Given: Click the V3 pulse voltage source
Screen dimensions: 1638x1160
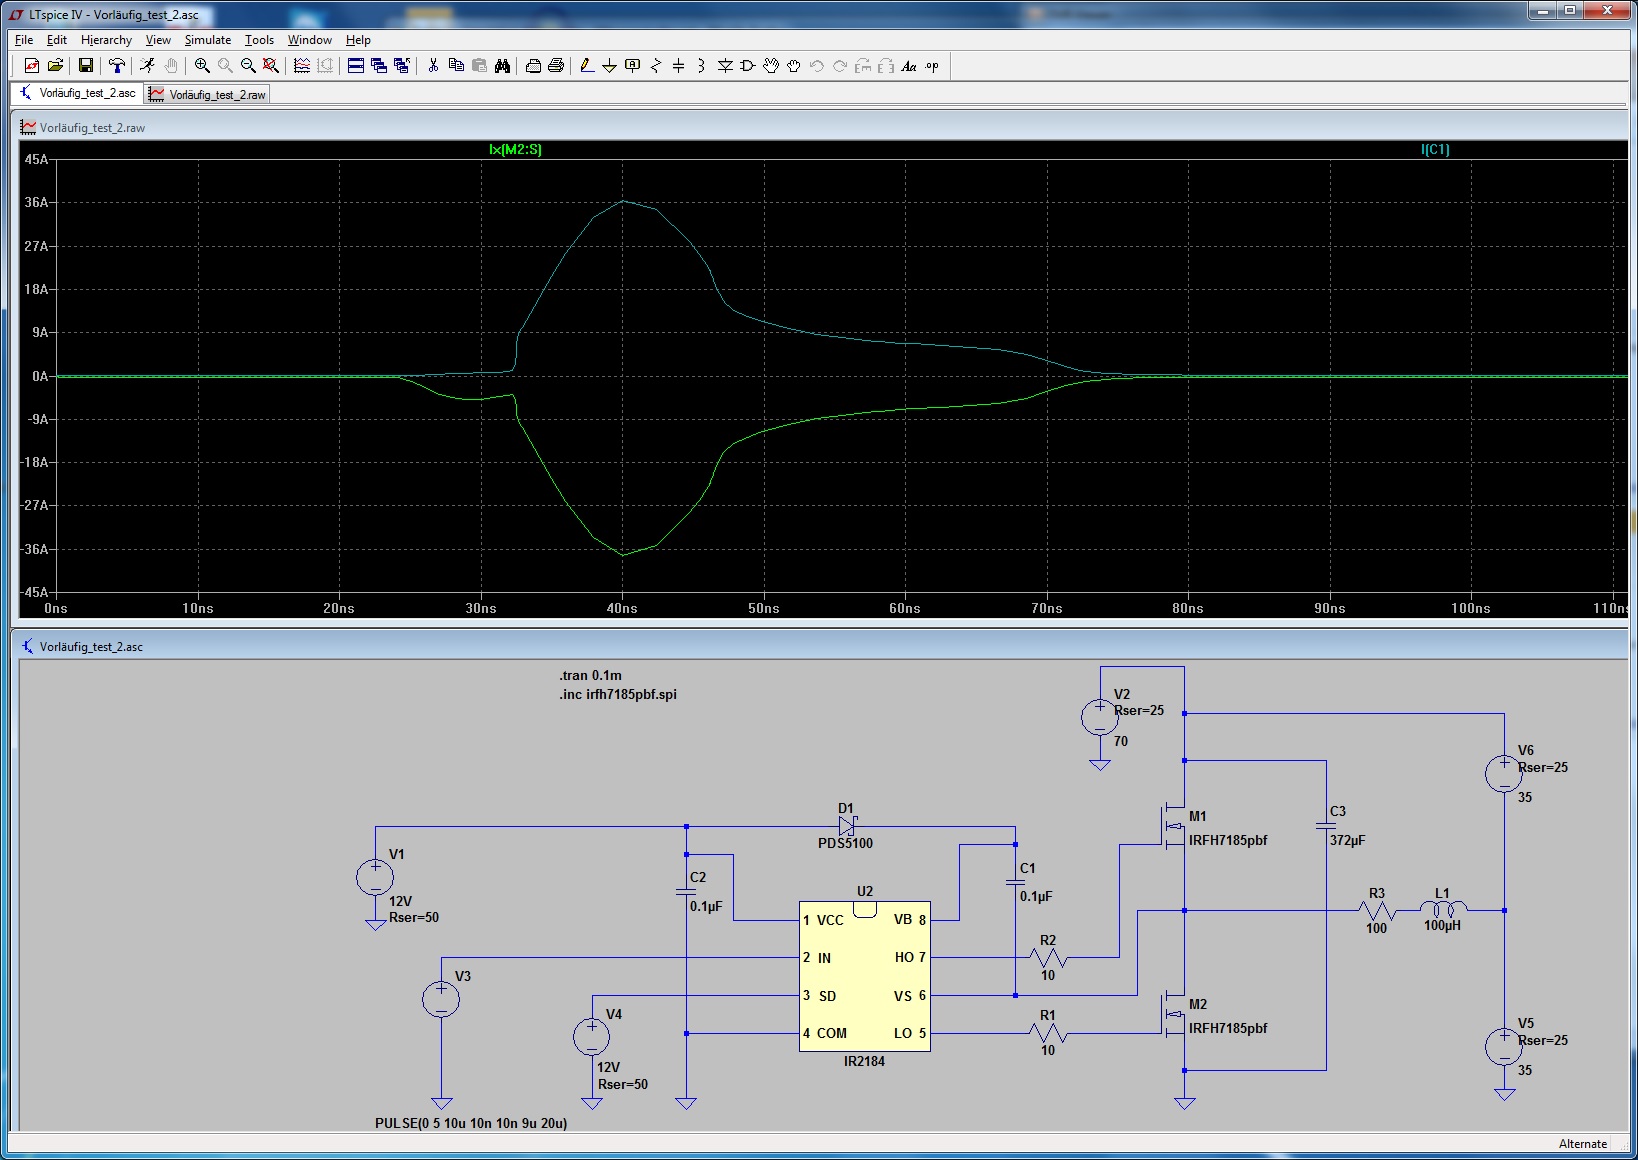Looking at the screenshot, I should click(441, 999).
